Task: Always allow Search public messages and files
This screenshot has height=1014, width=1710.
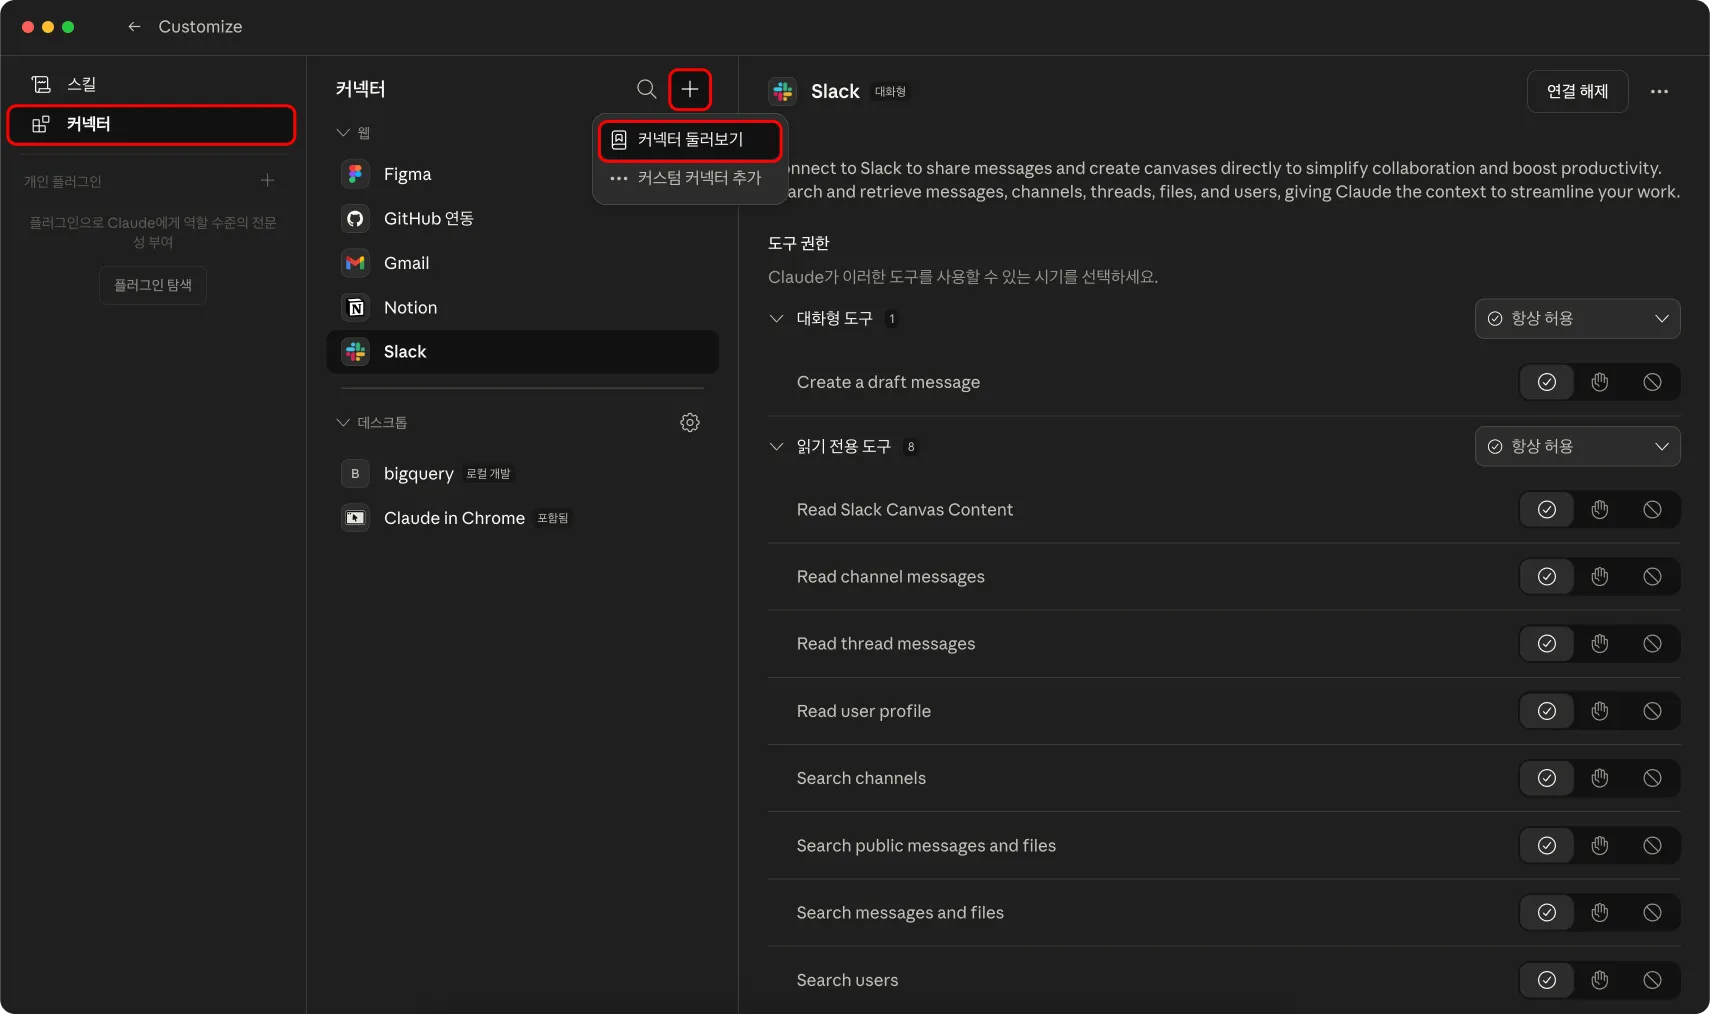Action: click(x=1547, y=846)
